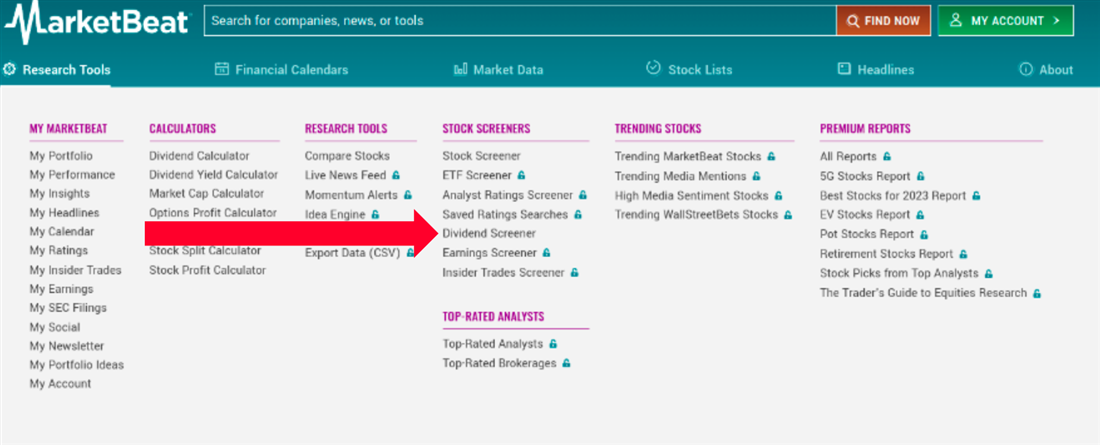Open the Stock Profit Calculator
Screen dimensions: 1100x445
point(208,270)
